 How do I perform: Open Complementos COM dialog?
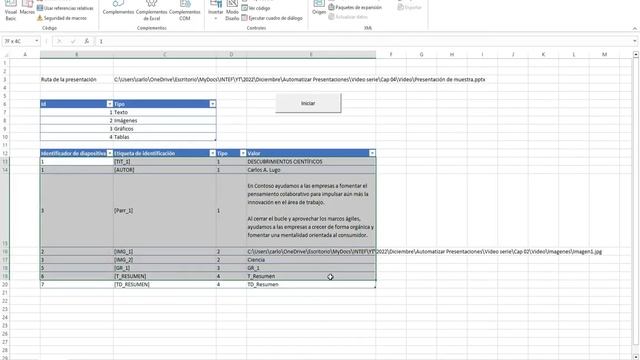pyautogui.click(x=184, y=11)
